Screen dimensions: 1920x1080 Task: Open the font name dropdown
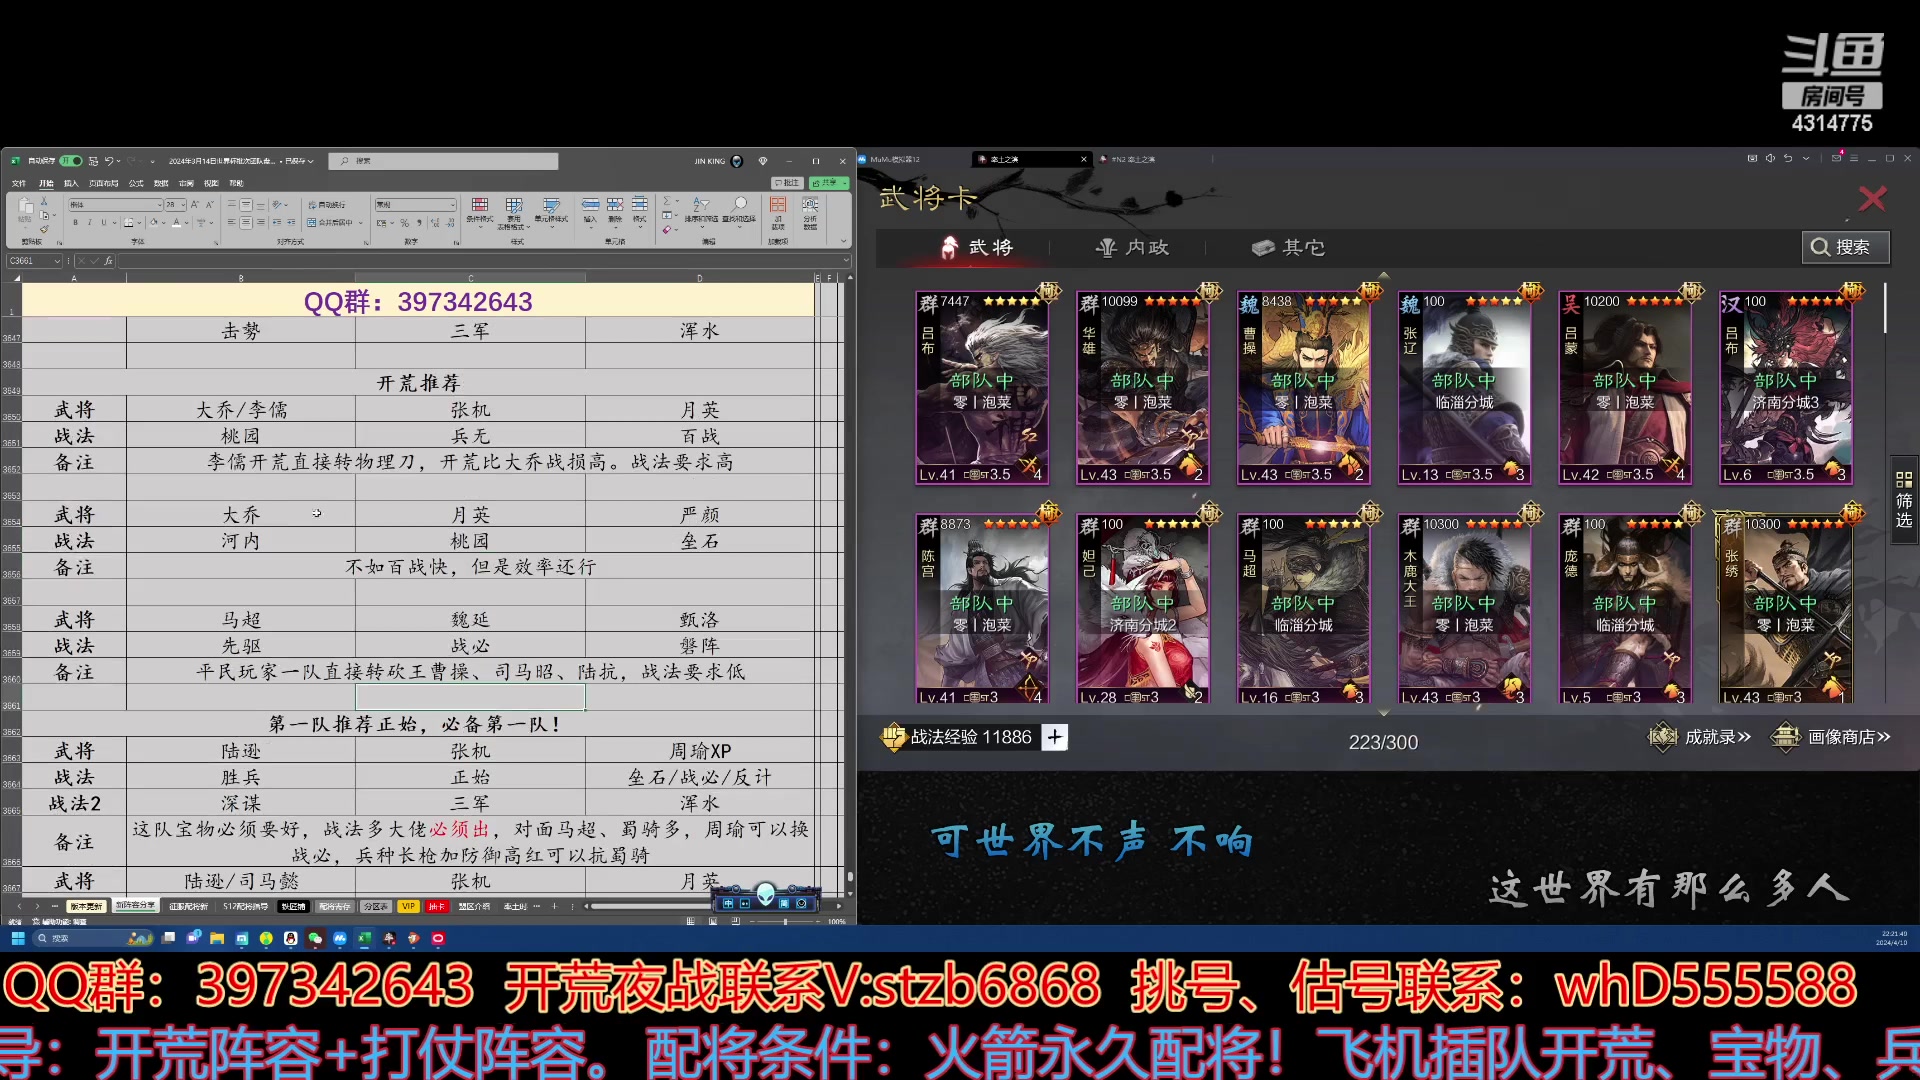coord(158,205)
